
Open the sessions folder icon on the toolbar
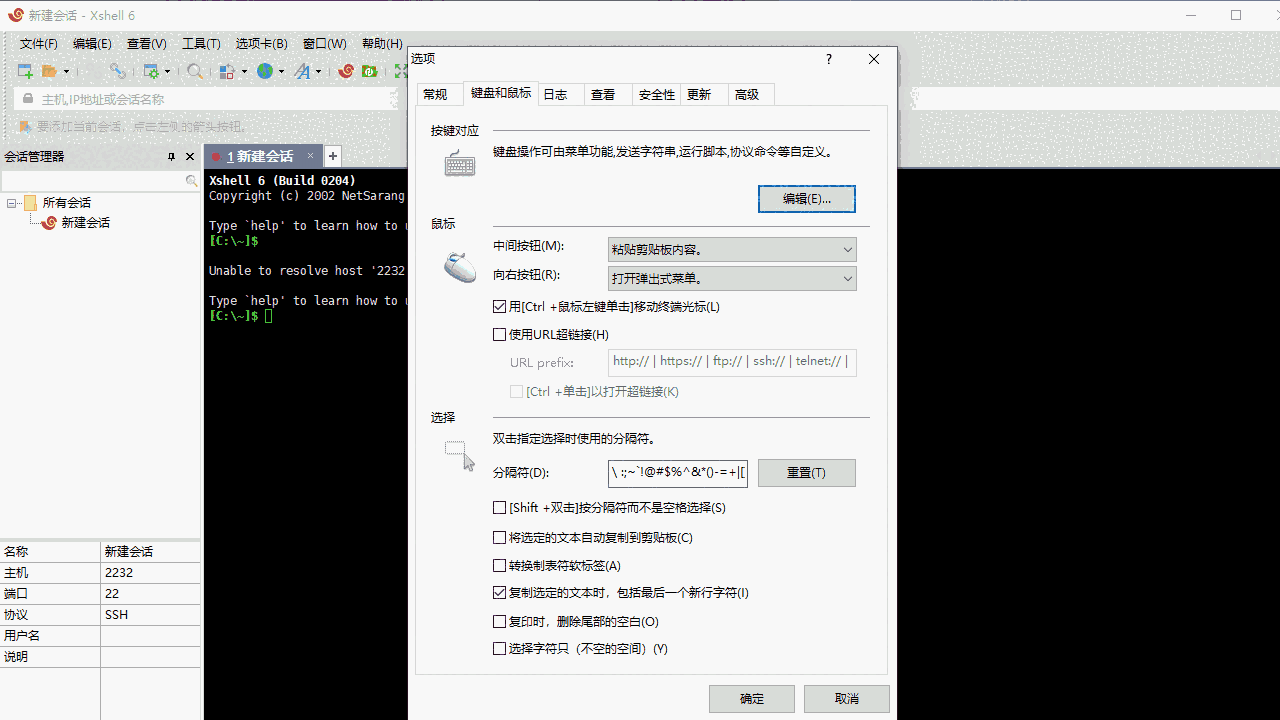pyautogui.click(x=51, y=71)
